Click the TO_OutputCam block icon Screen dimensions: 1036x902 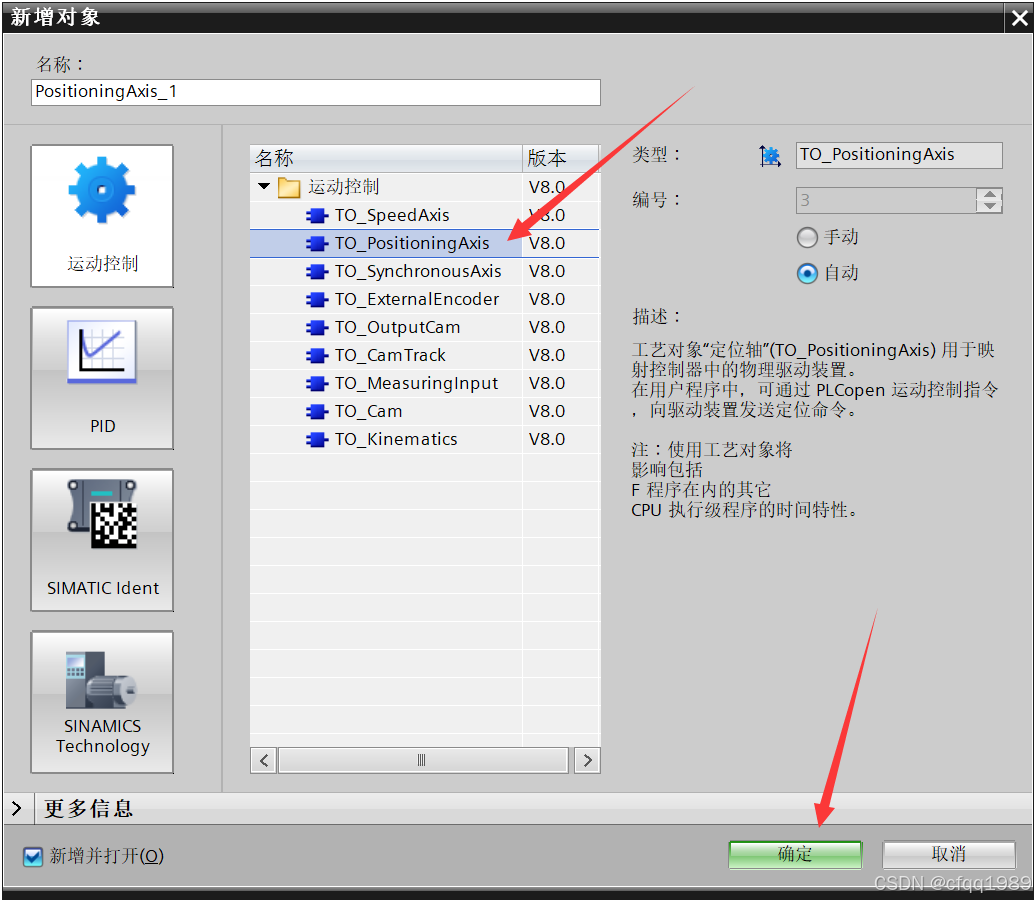(x=317, y=328)
